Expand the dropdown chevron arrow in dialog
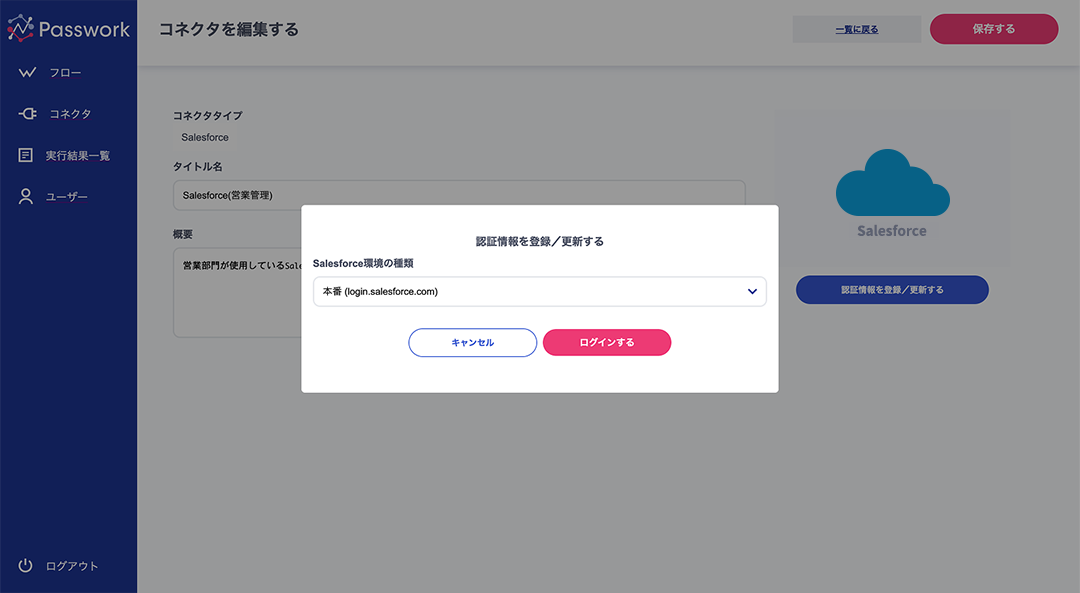Image resolution: width=1080 pixels, height=593 pixels. click(x=752, y=291)
